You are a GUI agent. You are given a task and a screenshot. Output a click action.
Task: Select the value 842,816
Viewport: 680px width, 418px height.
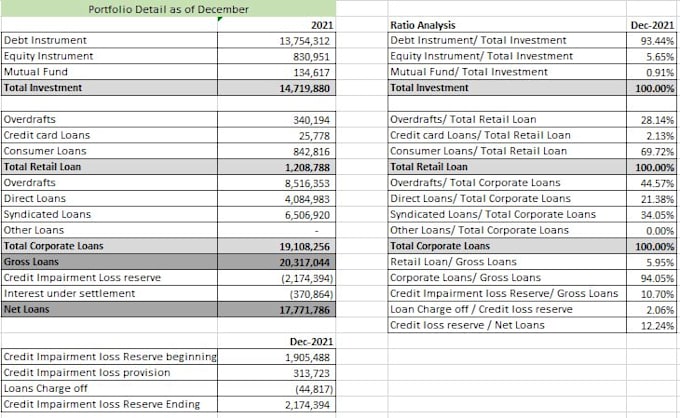click(277, 151)
